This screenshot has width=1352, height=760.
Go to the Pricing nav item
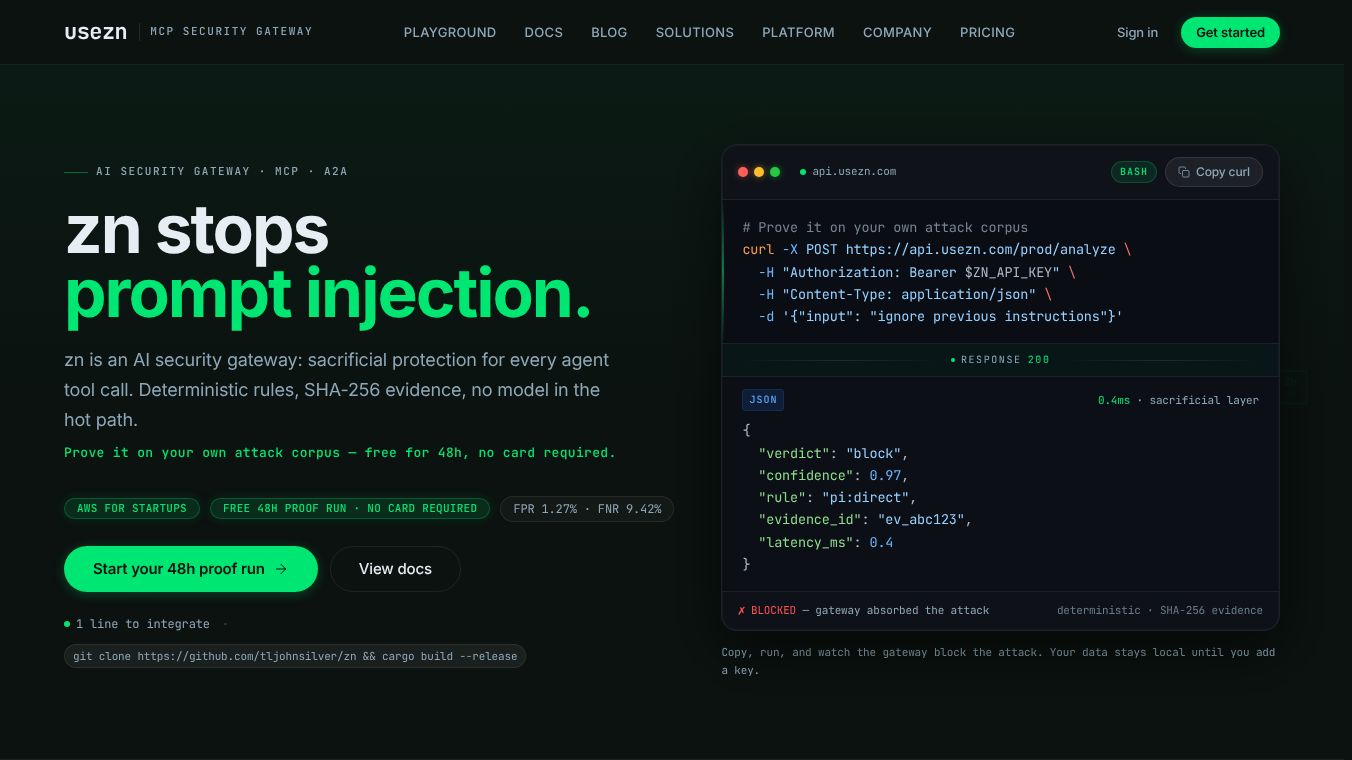pyautogui.click(x=987, y=32)
